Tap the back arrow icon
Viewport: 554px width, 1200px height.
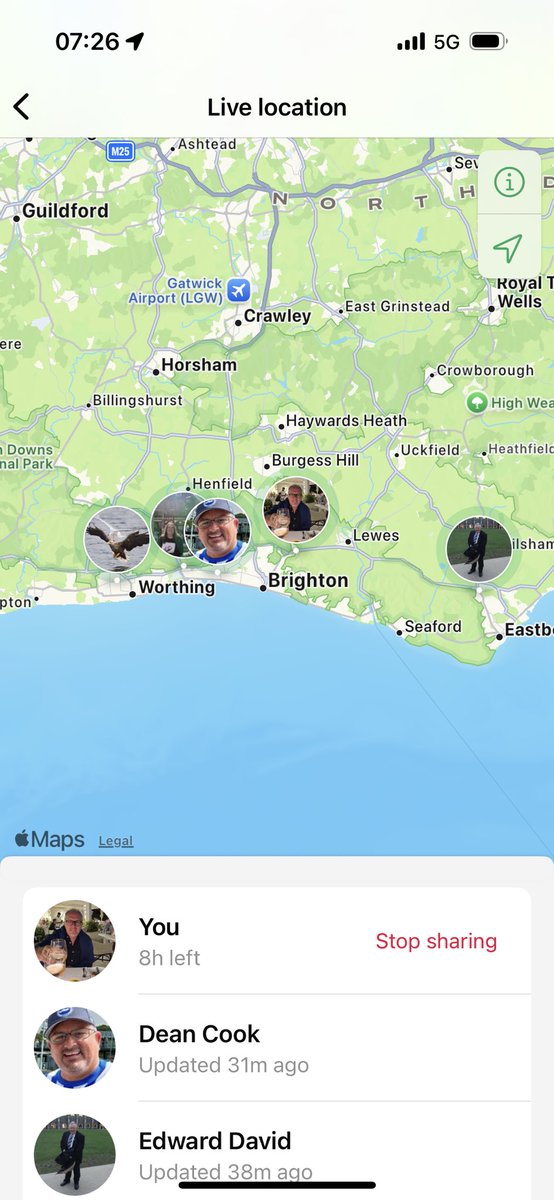[21, 107]
